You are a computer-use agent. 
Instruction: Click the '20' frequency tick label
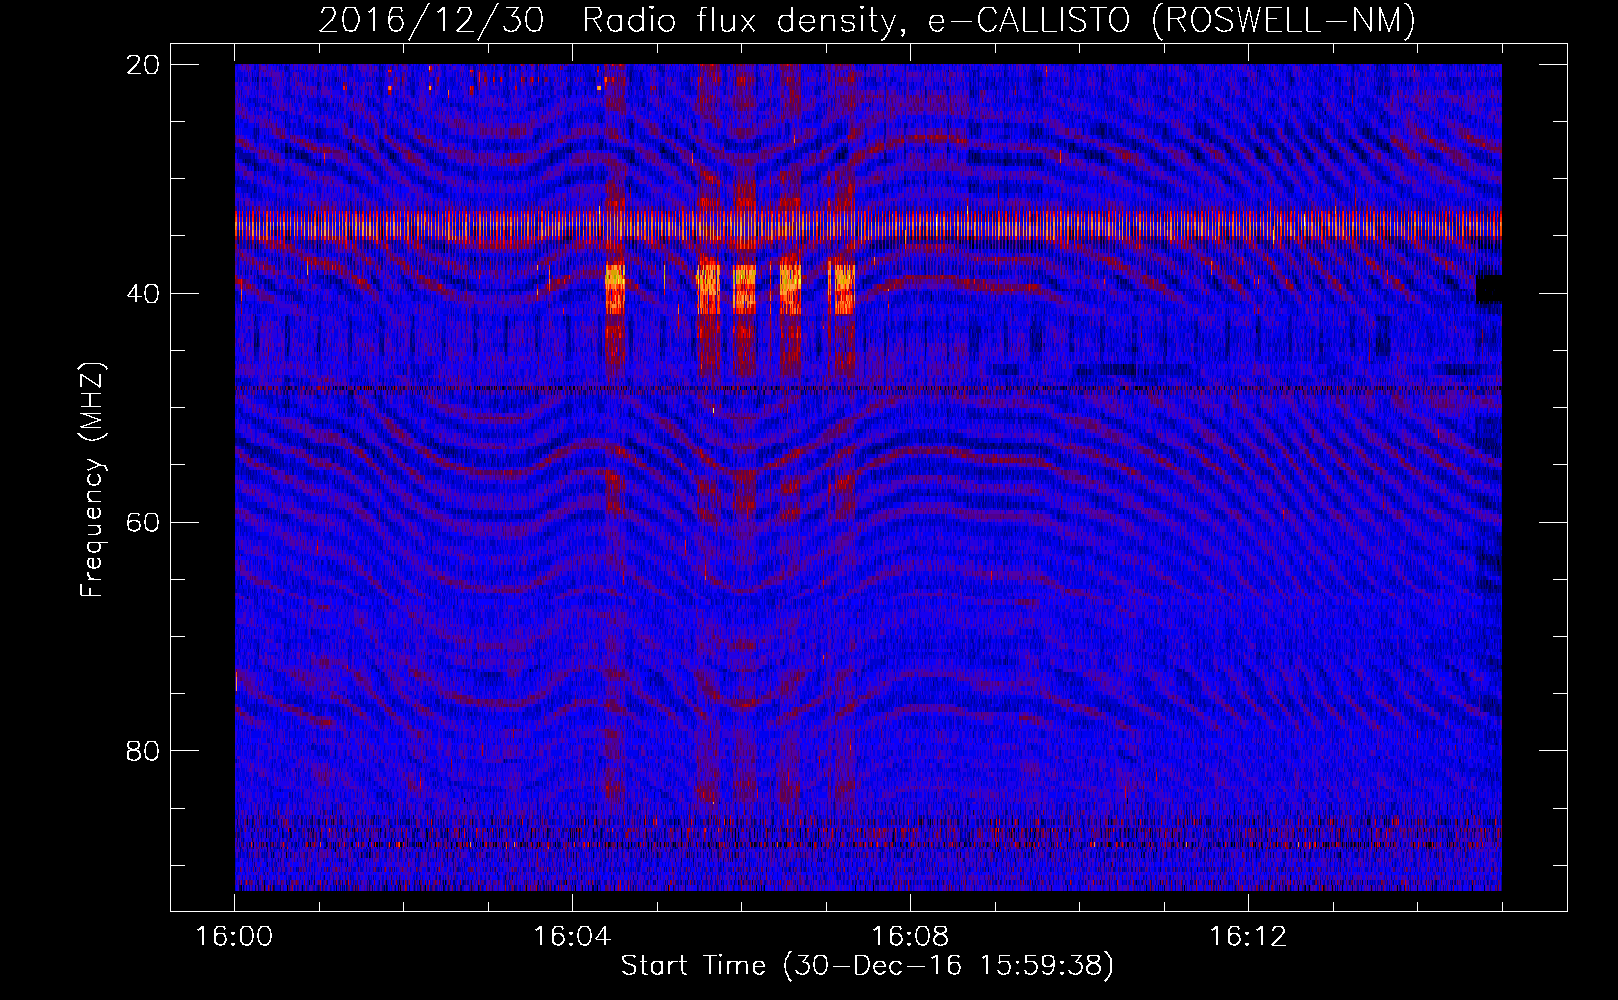coord(144,65)
